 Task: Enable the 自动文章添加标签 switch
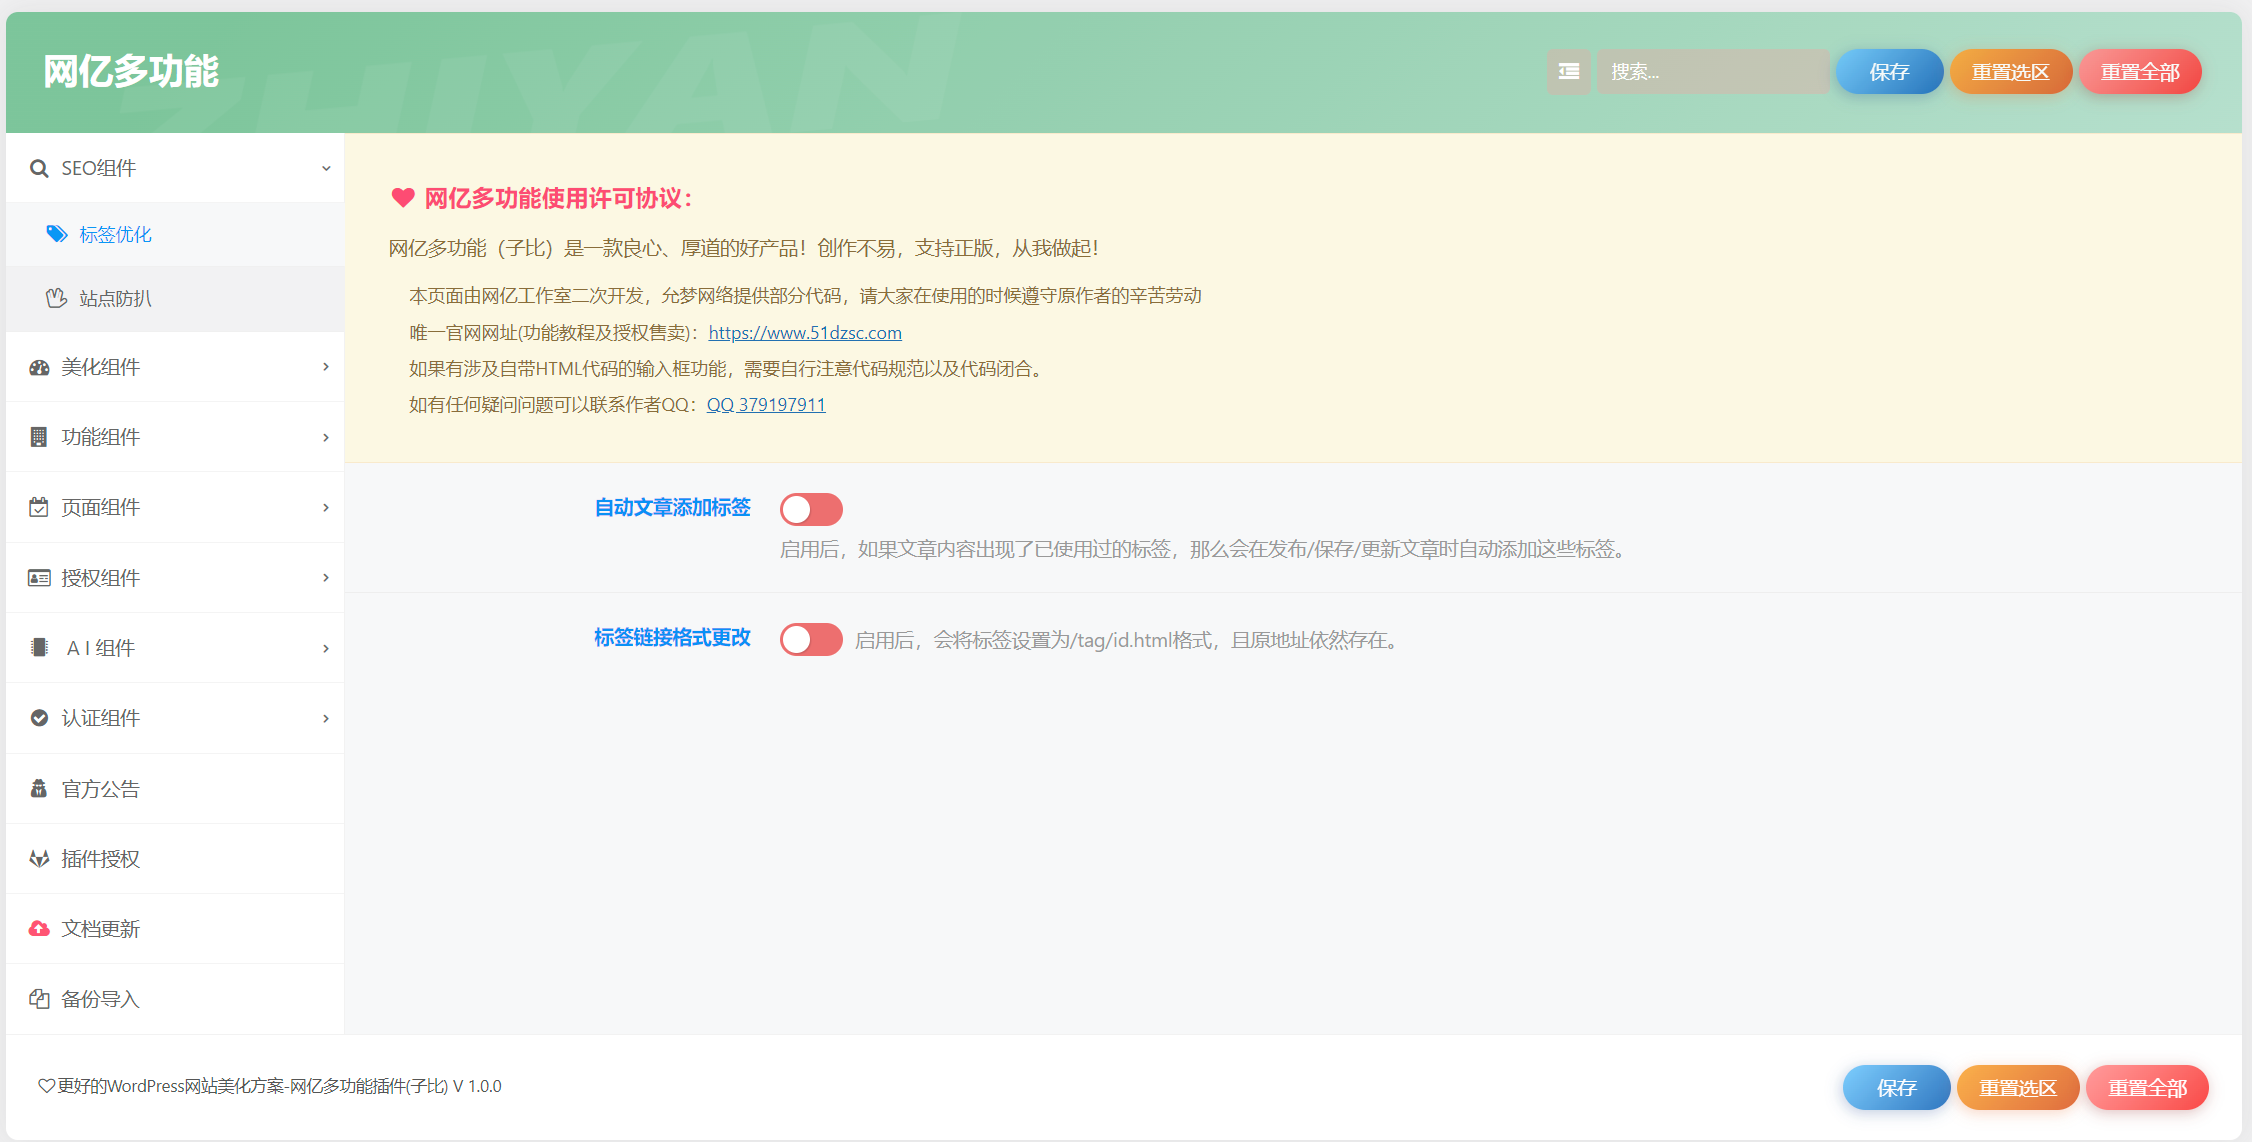[811, 509]
